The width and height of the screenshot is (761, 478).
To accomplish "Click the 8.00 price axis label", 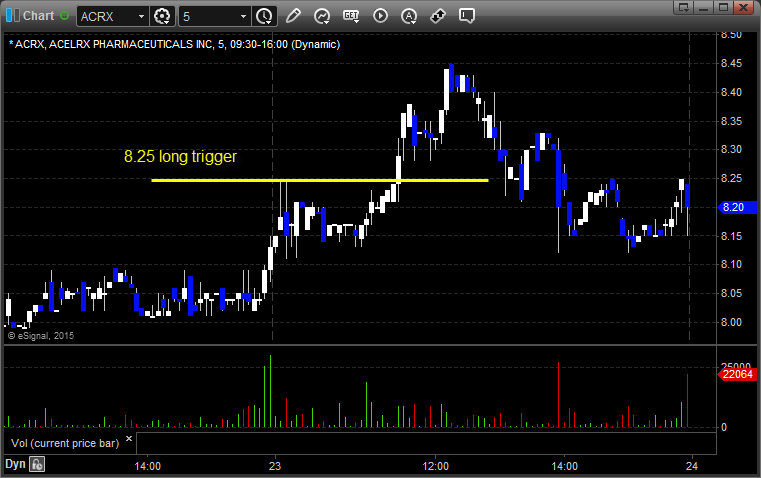I will 731,322.
